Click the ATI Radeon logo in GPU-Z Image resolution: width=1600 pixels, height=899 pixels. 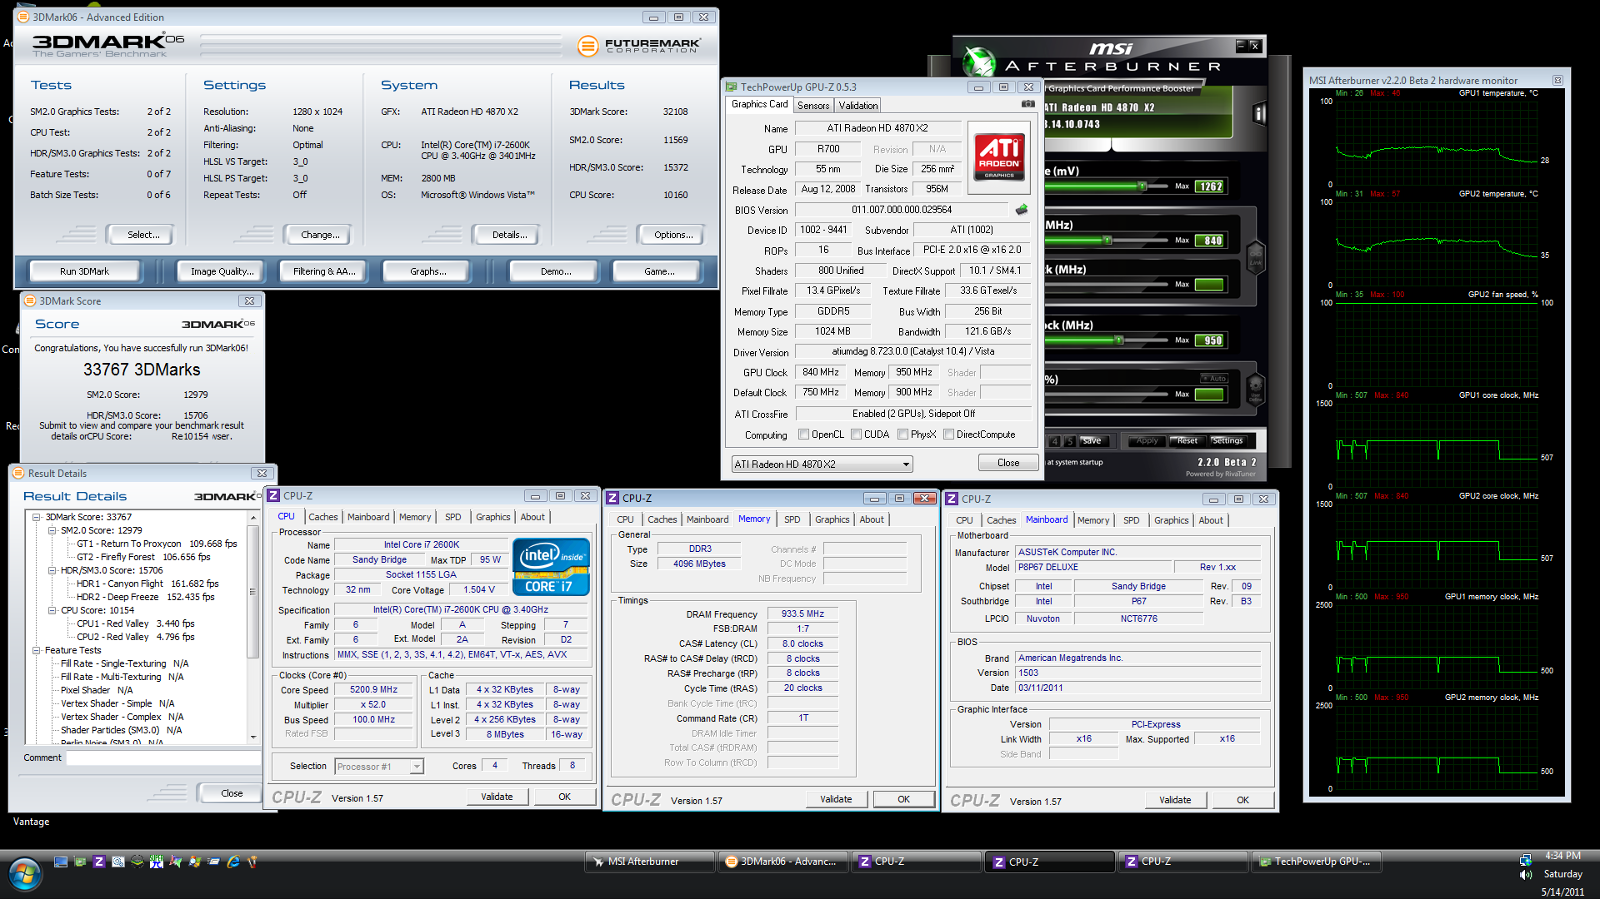(999, 157)
